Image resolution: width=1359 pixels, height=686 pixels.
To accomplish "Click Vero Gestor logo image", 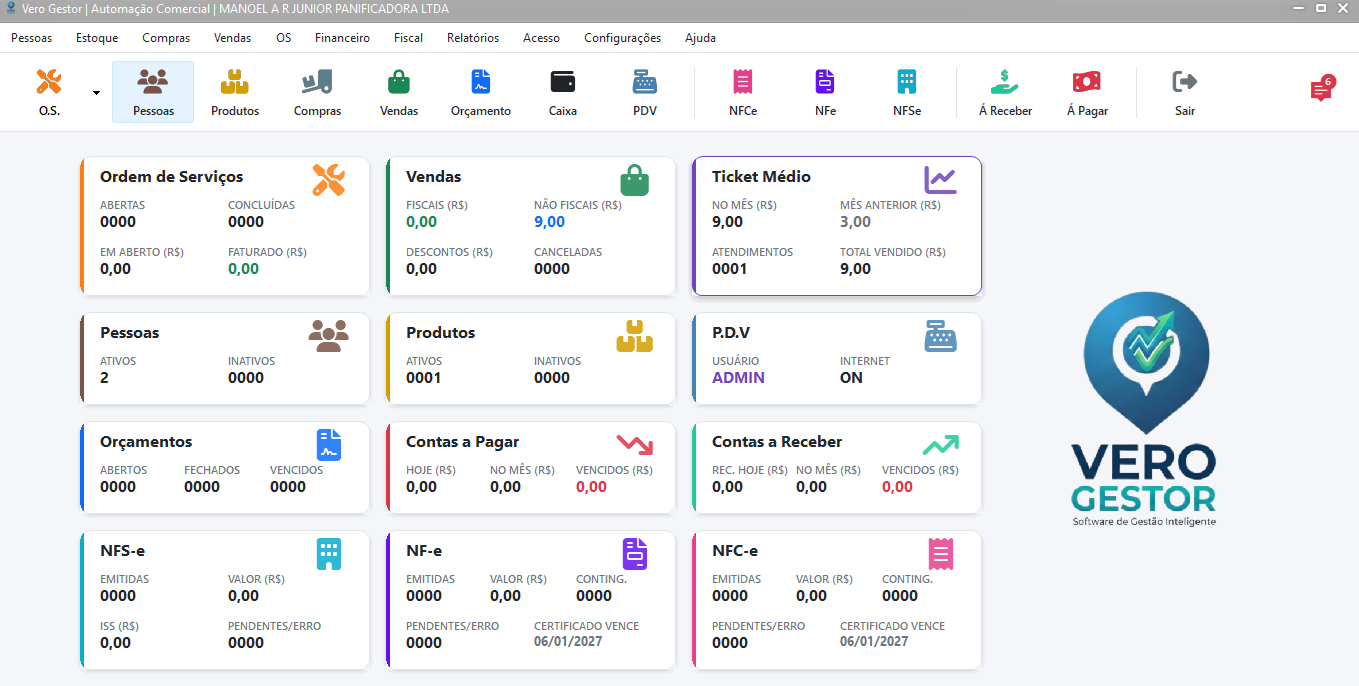I will pyautogui.click(x=1143, y=410).
